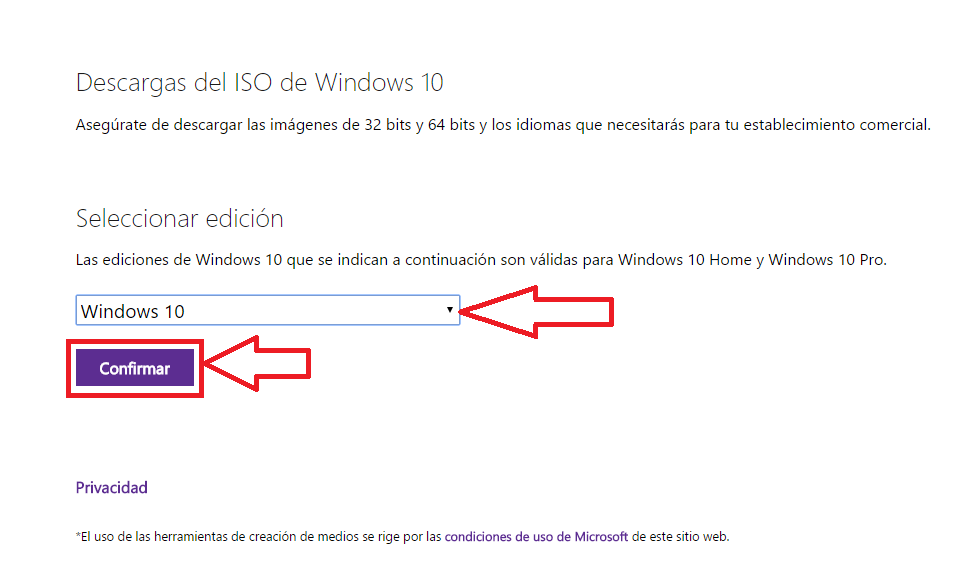979x569 pixels.
Task: Click the '32 bits' text
Action: click(x=388, y=125)
